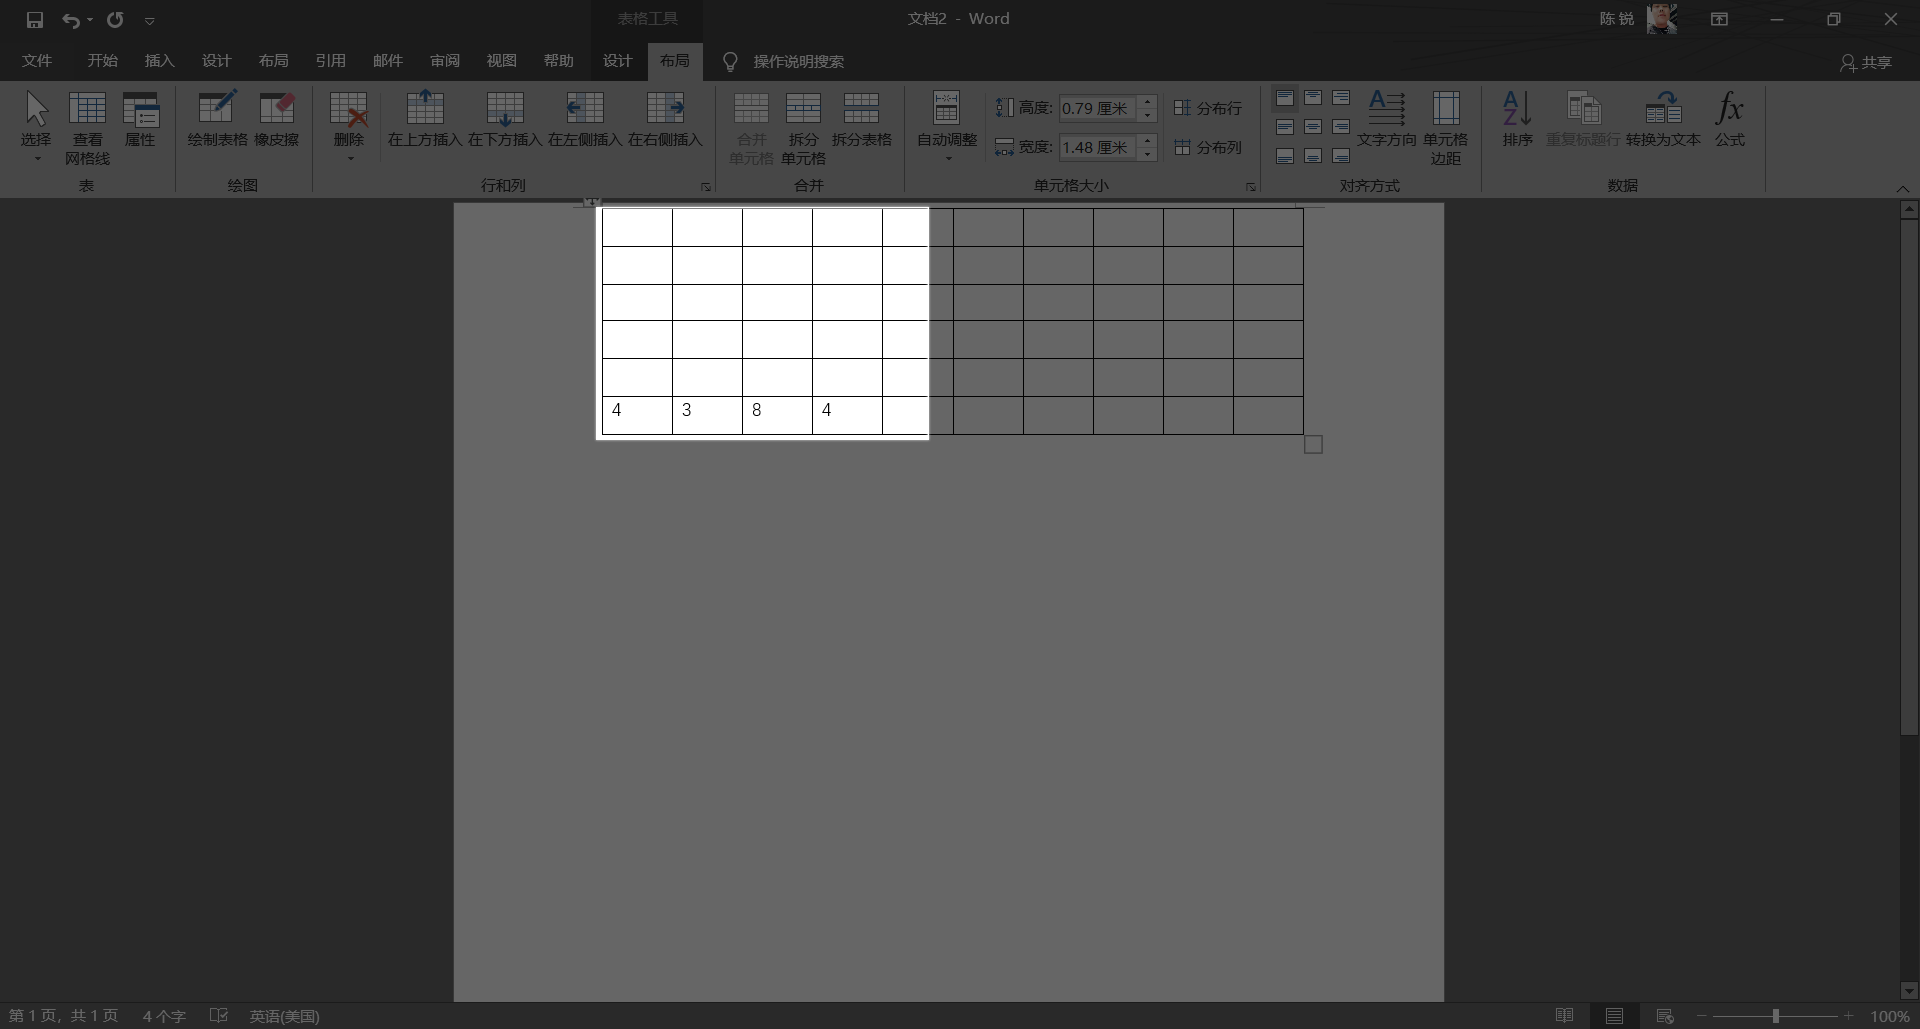The height and width of the screenshot is (1029, 1920).
Task: Click the row height input field
Action: coord(1097,108)
